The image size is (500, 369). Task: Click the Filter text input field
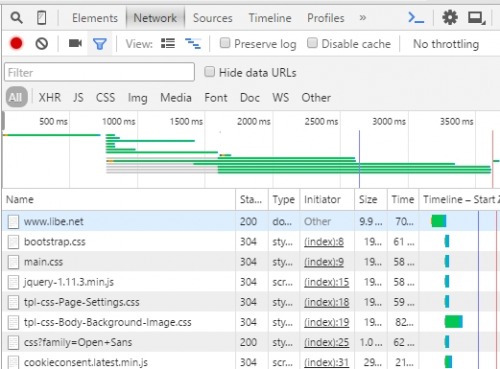(x=99, y=72)
